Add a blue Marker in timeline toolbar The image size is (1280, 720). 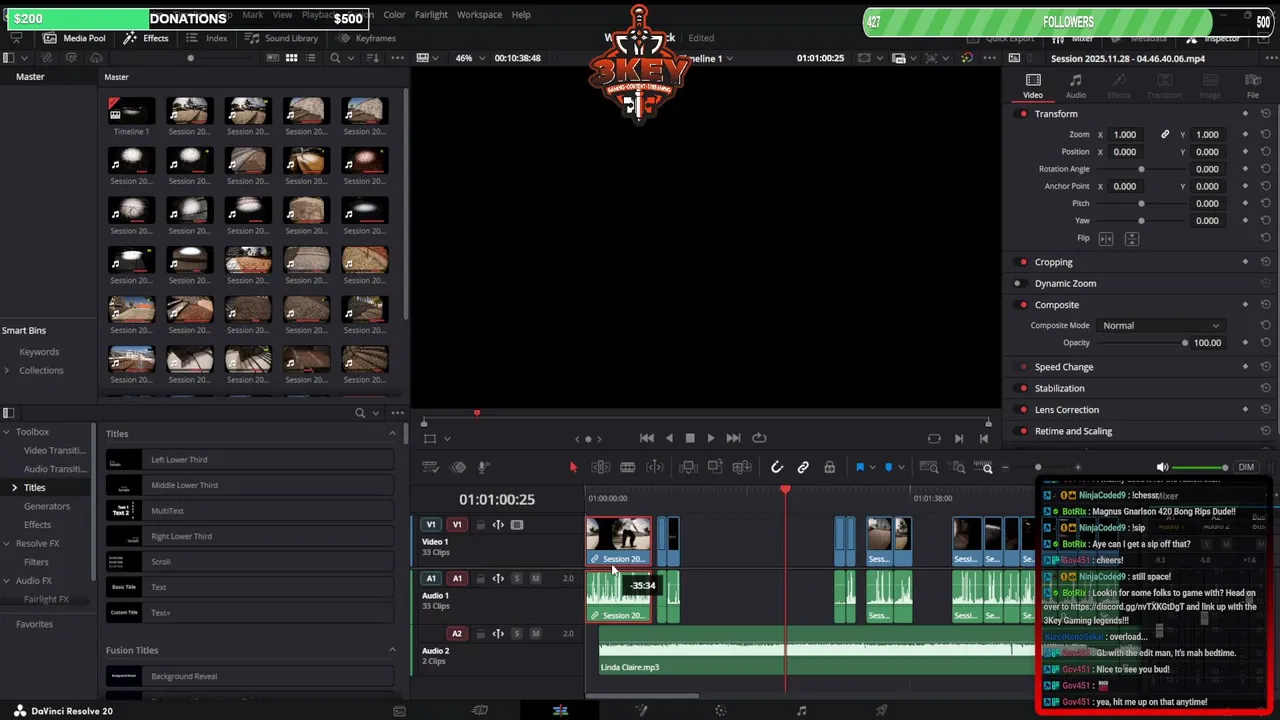[888, 468]
